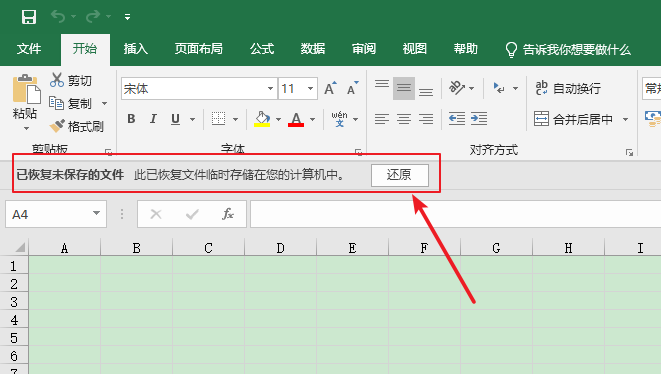Click the text orientation icon
Screen dimensions: 661x374
point(457,88)
